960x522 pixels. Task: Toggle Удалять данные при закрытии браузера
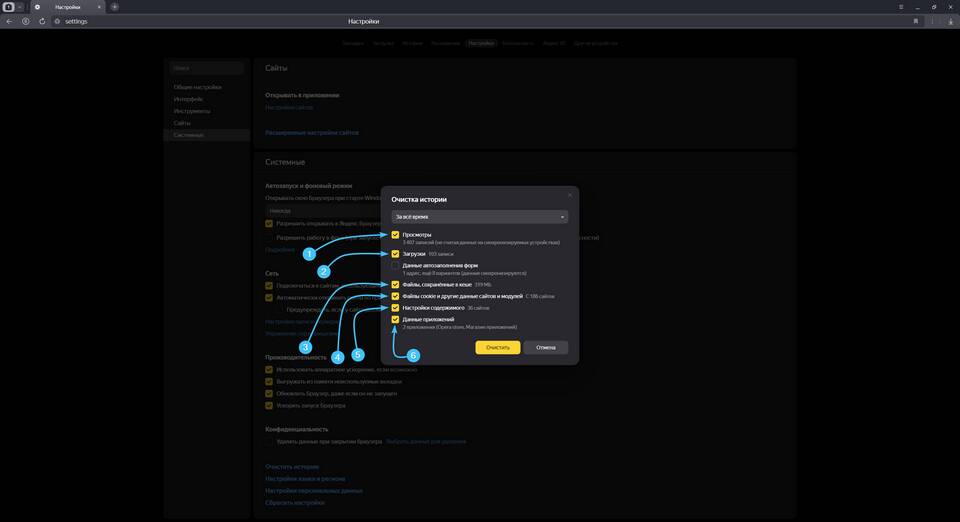coord(269,441)
